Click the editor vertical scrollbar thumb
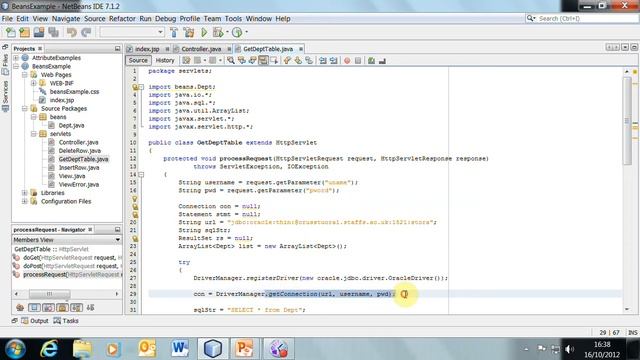Viewport: 640px width, 360px height. tap(627, 121)
